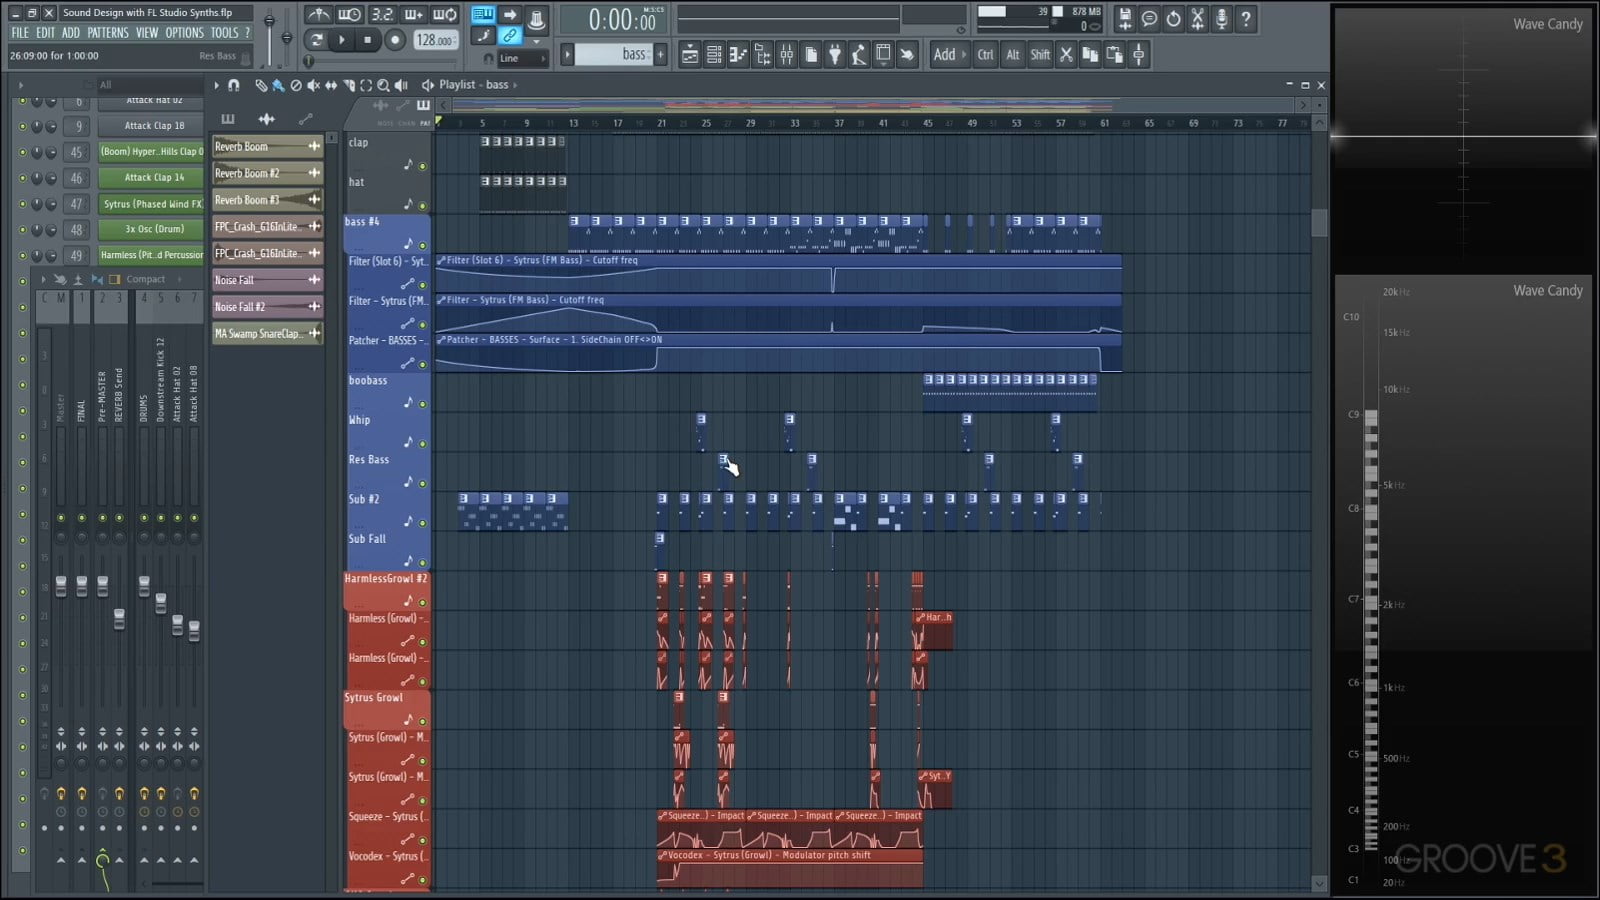Image resolution: width=1600 pixels, height=900 pixels.
Task: Click the cut scissors icon in shortcut panel
Action: click(1066, 54)
